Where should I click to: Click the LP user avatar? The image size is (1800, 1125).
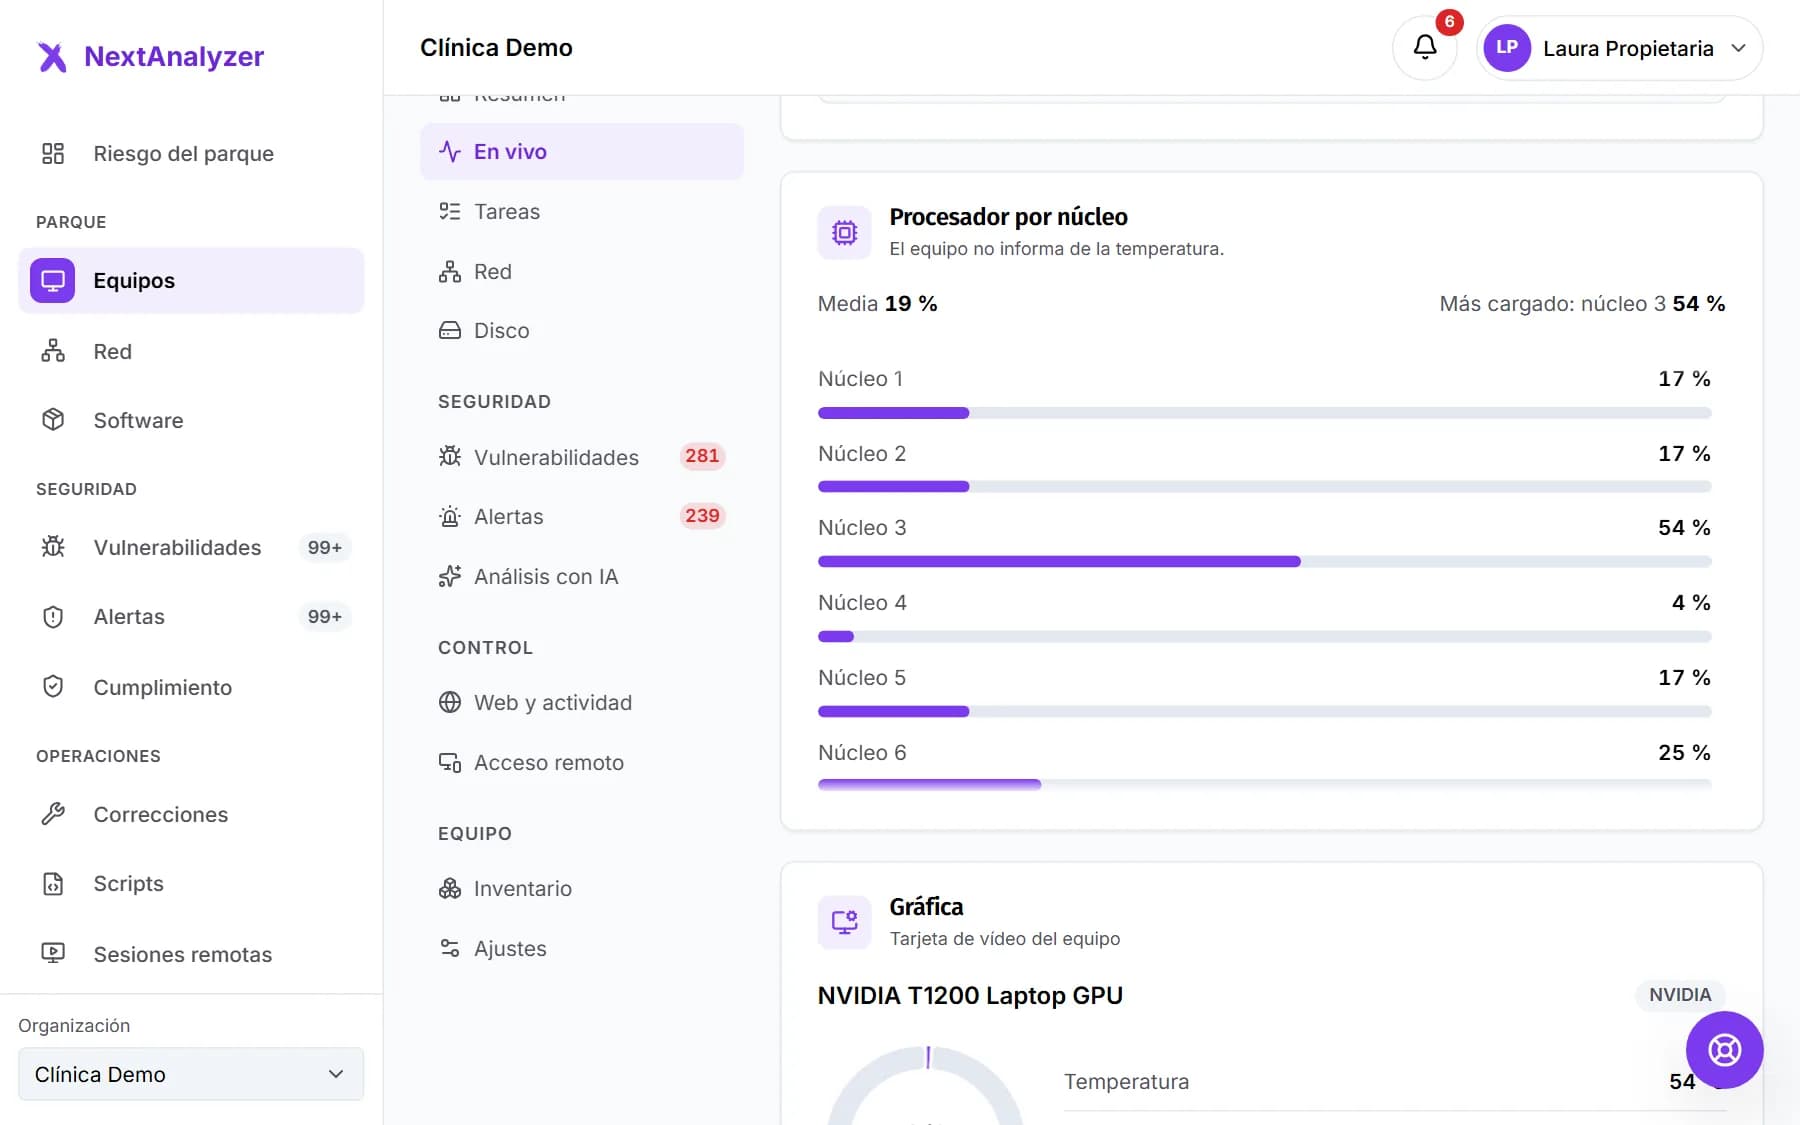click(x=1507, y=48)
